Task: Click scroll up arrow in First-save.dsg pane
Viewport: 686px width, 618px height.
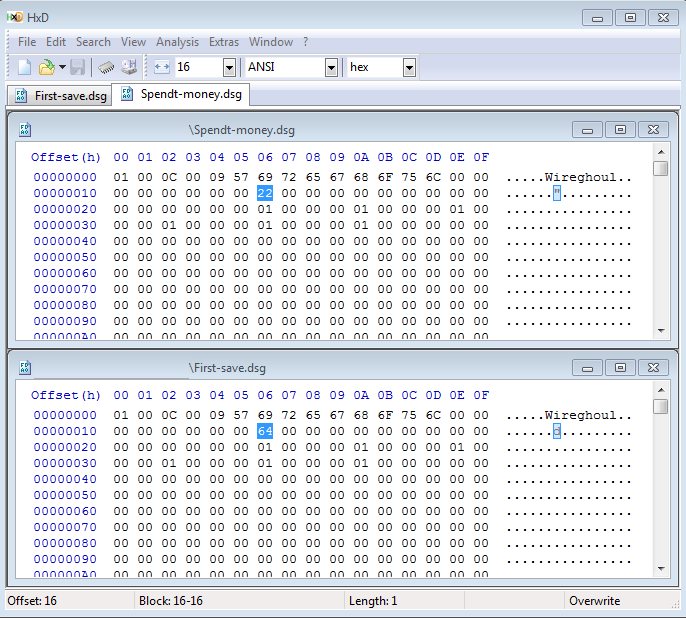Action: click(x=661, y=390)
